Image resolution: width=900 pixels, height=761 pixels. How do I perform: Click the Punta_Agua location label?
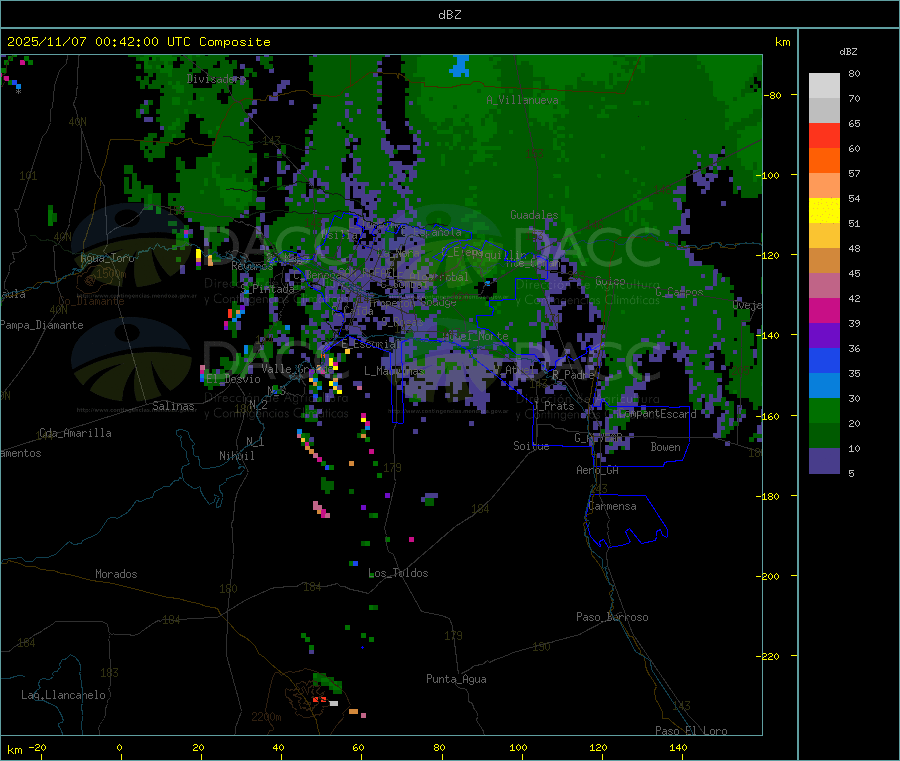coord(456,679)
